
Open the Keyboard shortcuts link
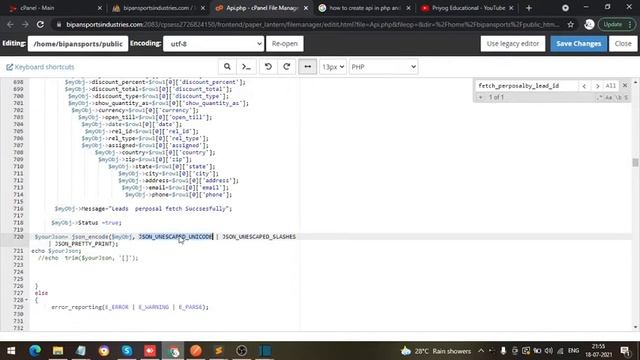[x=40, y=67]
